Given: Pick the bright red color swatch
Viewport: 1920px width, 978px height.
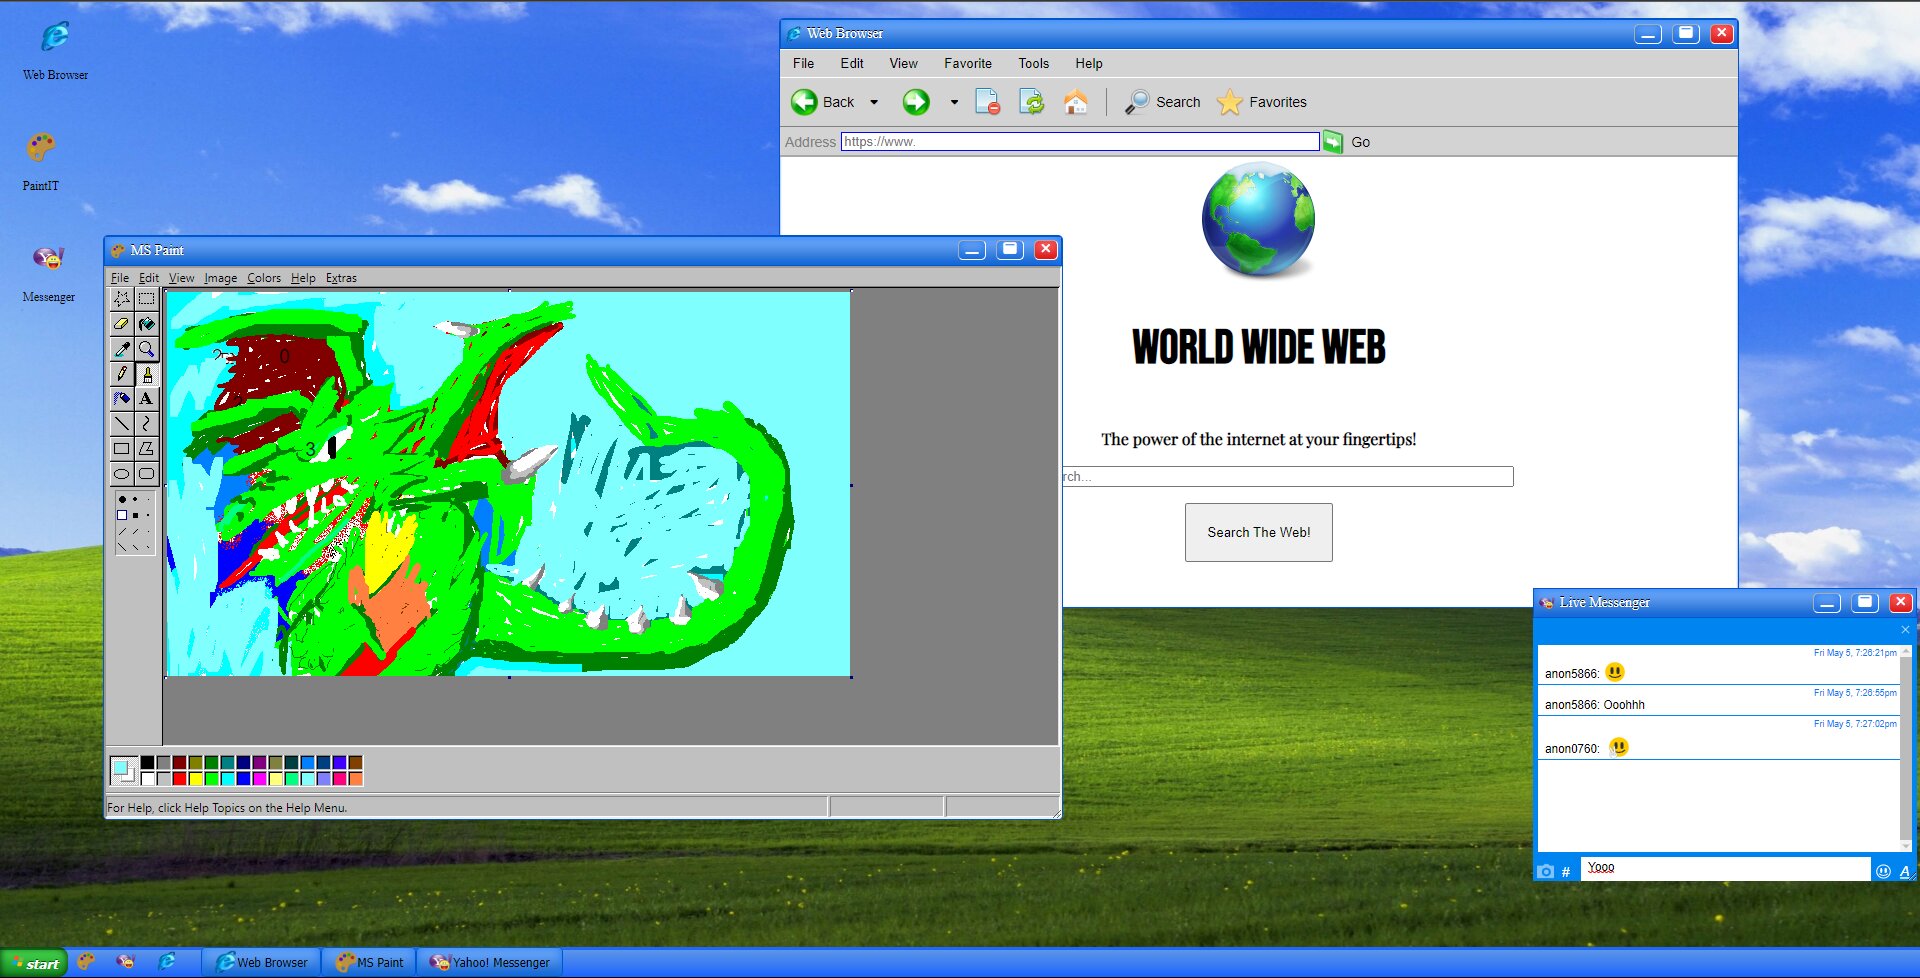Looking at the screenshot, I should tap(179, 779).
